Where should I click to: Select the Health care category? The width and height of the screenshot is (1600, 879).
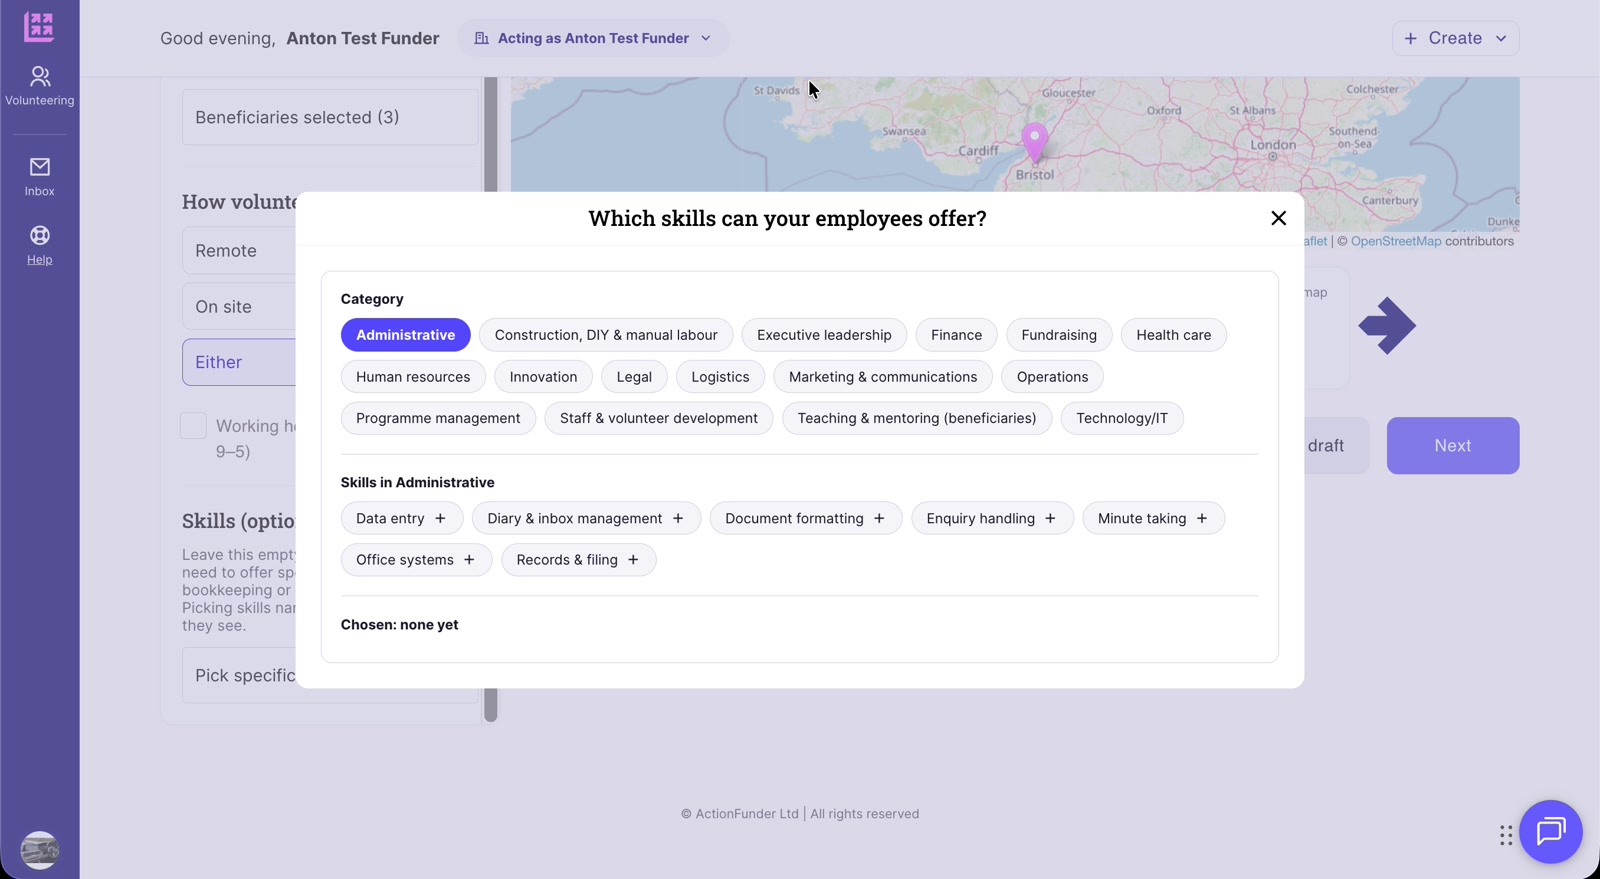[1174, 335]
